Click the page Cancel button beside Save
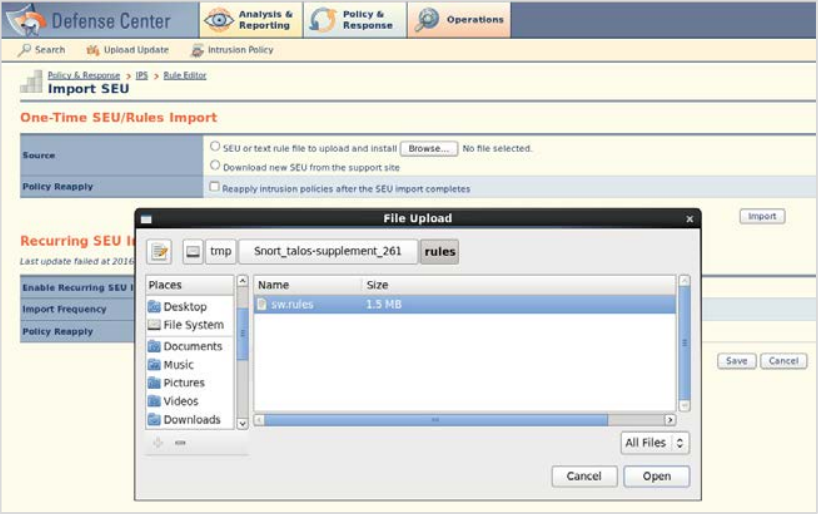The height and width of the screenshot is (514, 818). click(784, 361)
